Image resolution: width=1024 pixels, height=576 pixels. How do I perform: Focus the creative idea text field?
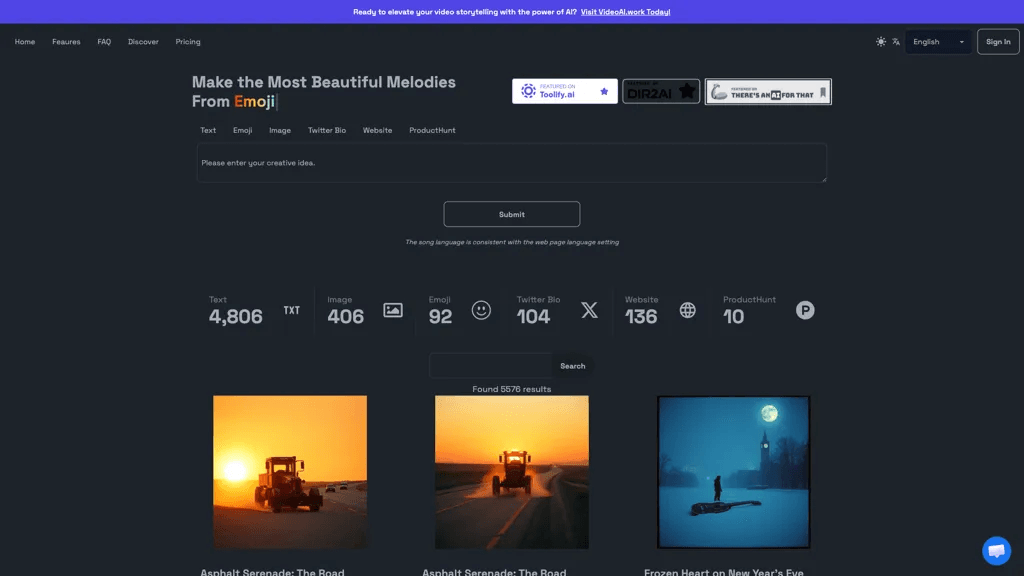point(511,163)
